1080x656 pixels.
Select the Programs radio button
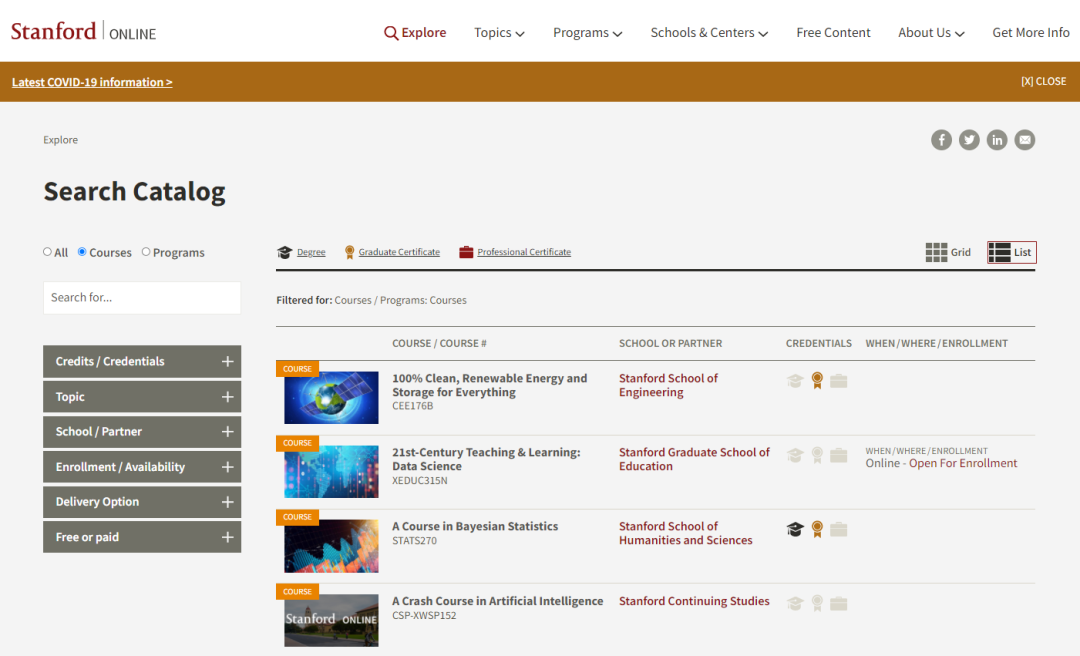pos(146,252)
